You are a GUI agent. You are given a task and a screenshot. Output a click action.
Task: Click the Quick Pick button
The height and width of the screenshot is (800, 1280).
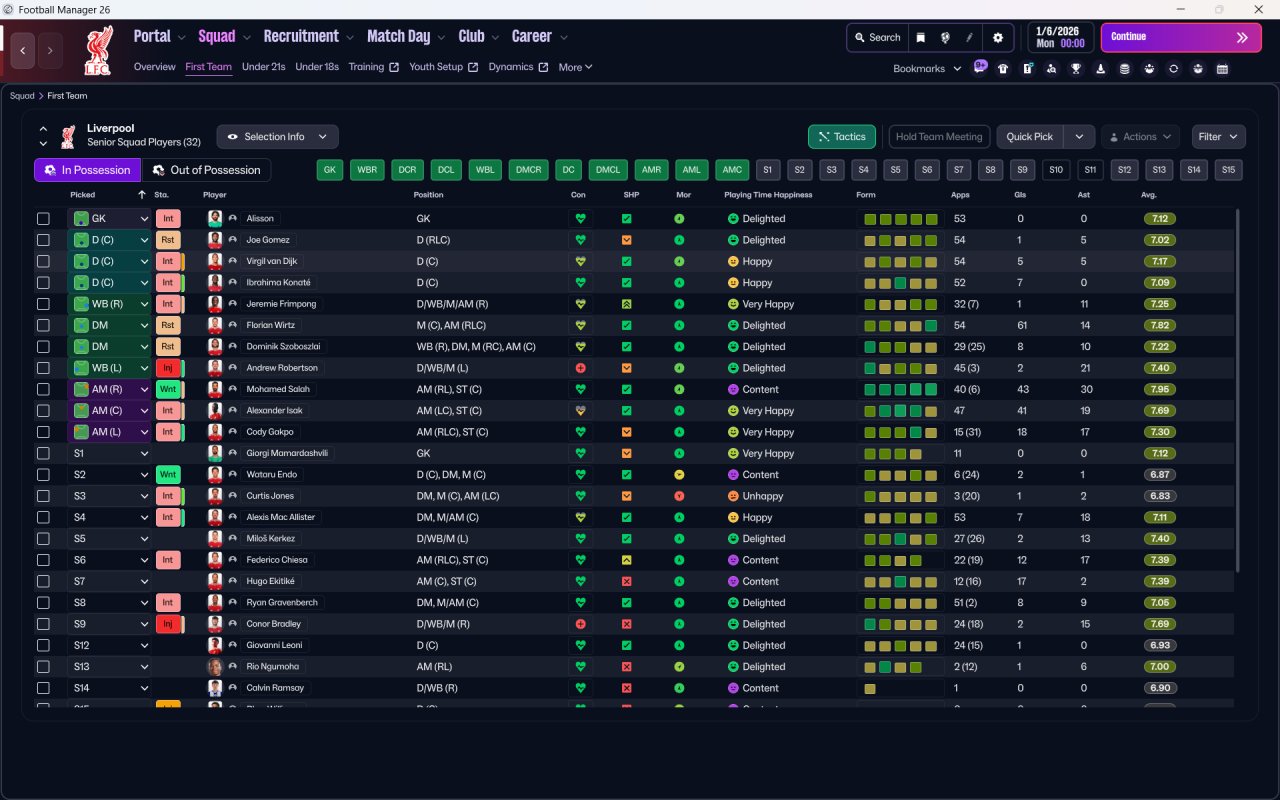(x=1030, y=137)
